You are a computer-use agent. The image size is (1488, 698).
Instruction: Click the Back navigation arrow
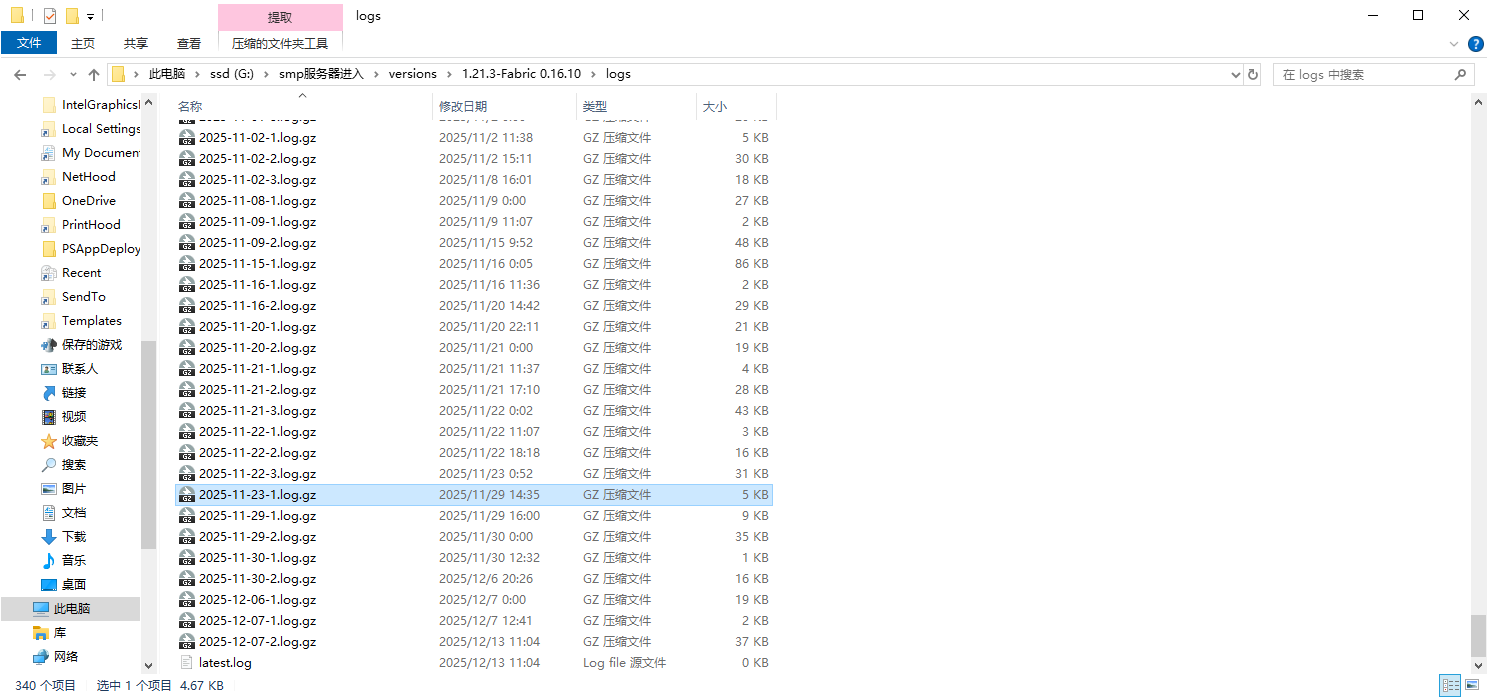click(20, 75)
